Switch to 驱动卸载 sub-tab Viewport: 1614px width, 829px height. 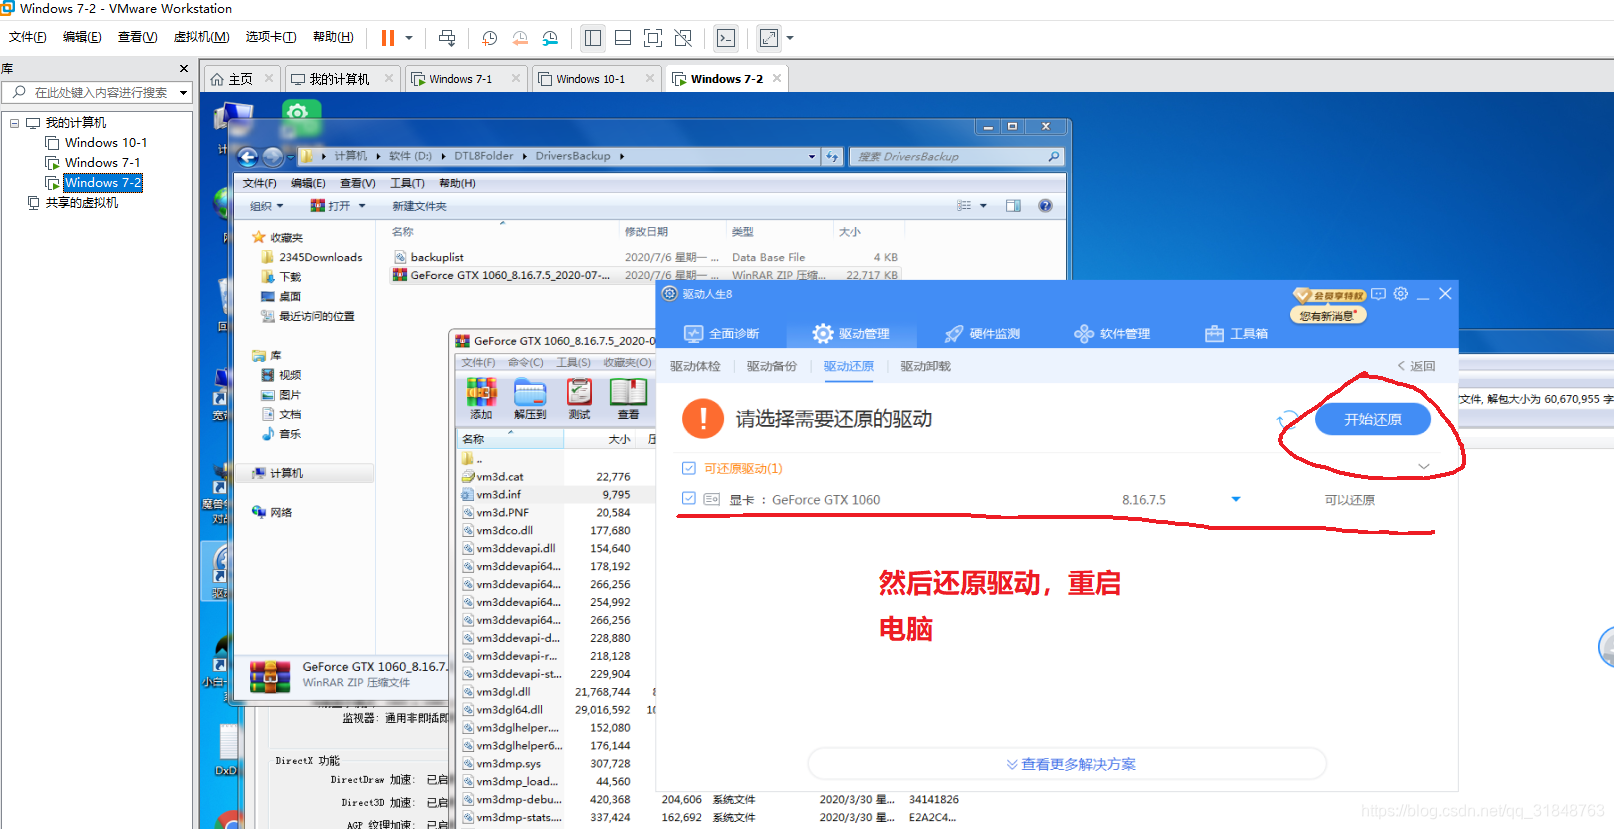pyautogui.click(x=926, y=366)
